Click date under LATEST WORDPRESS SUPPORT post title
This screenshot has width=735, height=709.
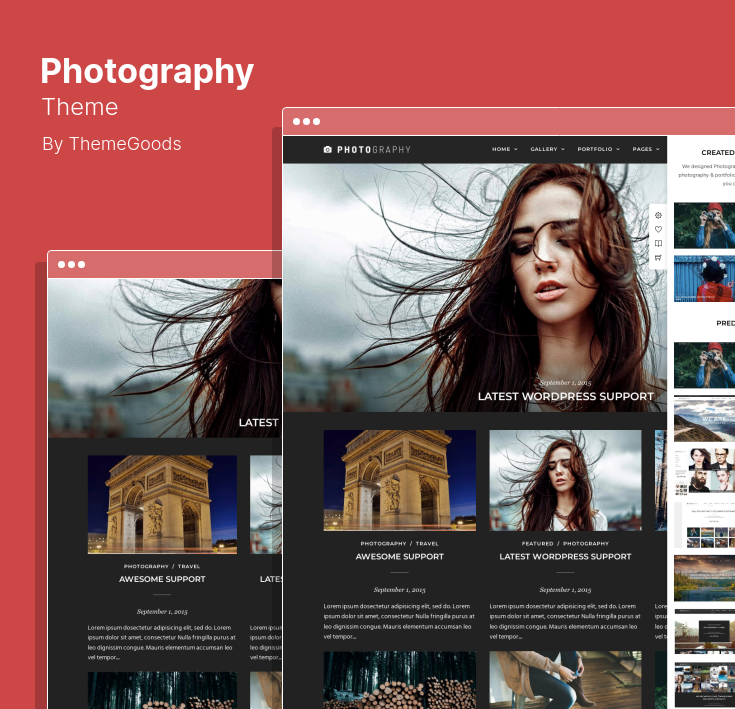[565, 590]
